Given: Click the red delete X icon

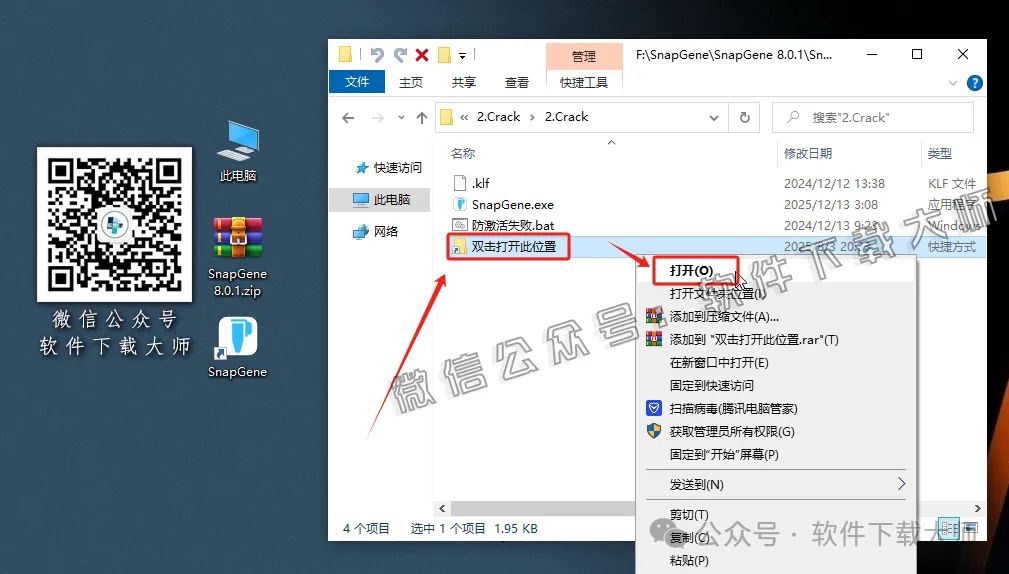Looking at the screenshot, I should point(422,55).
